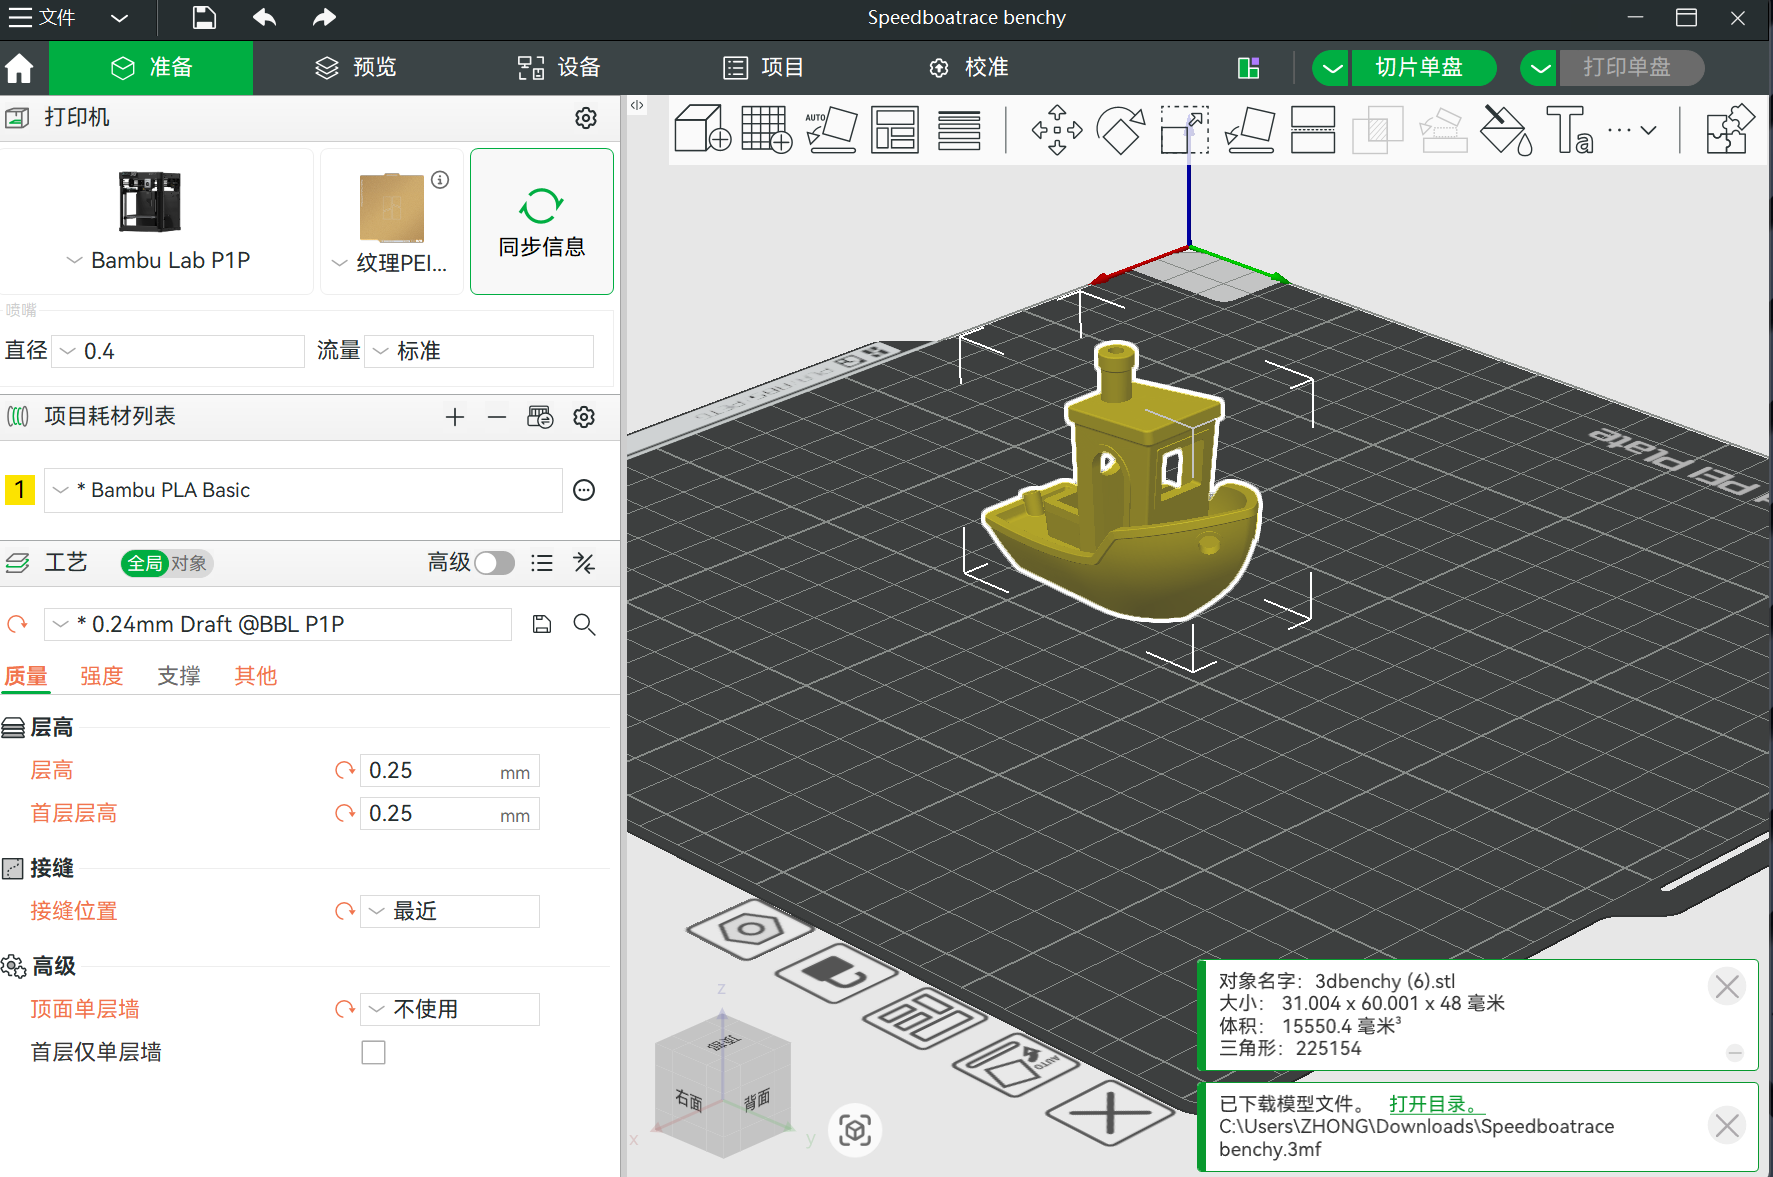Open the Bambu PLA Basic filament dropdown
This screenshot has width=1773, height=1177.
pos(303,490)
